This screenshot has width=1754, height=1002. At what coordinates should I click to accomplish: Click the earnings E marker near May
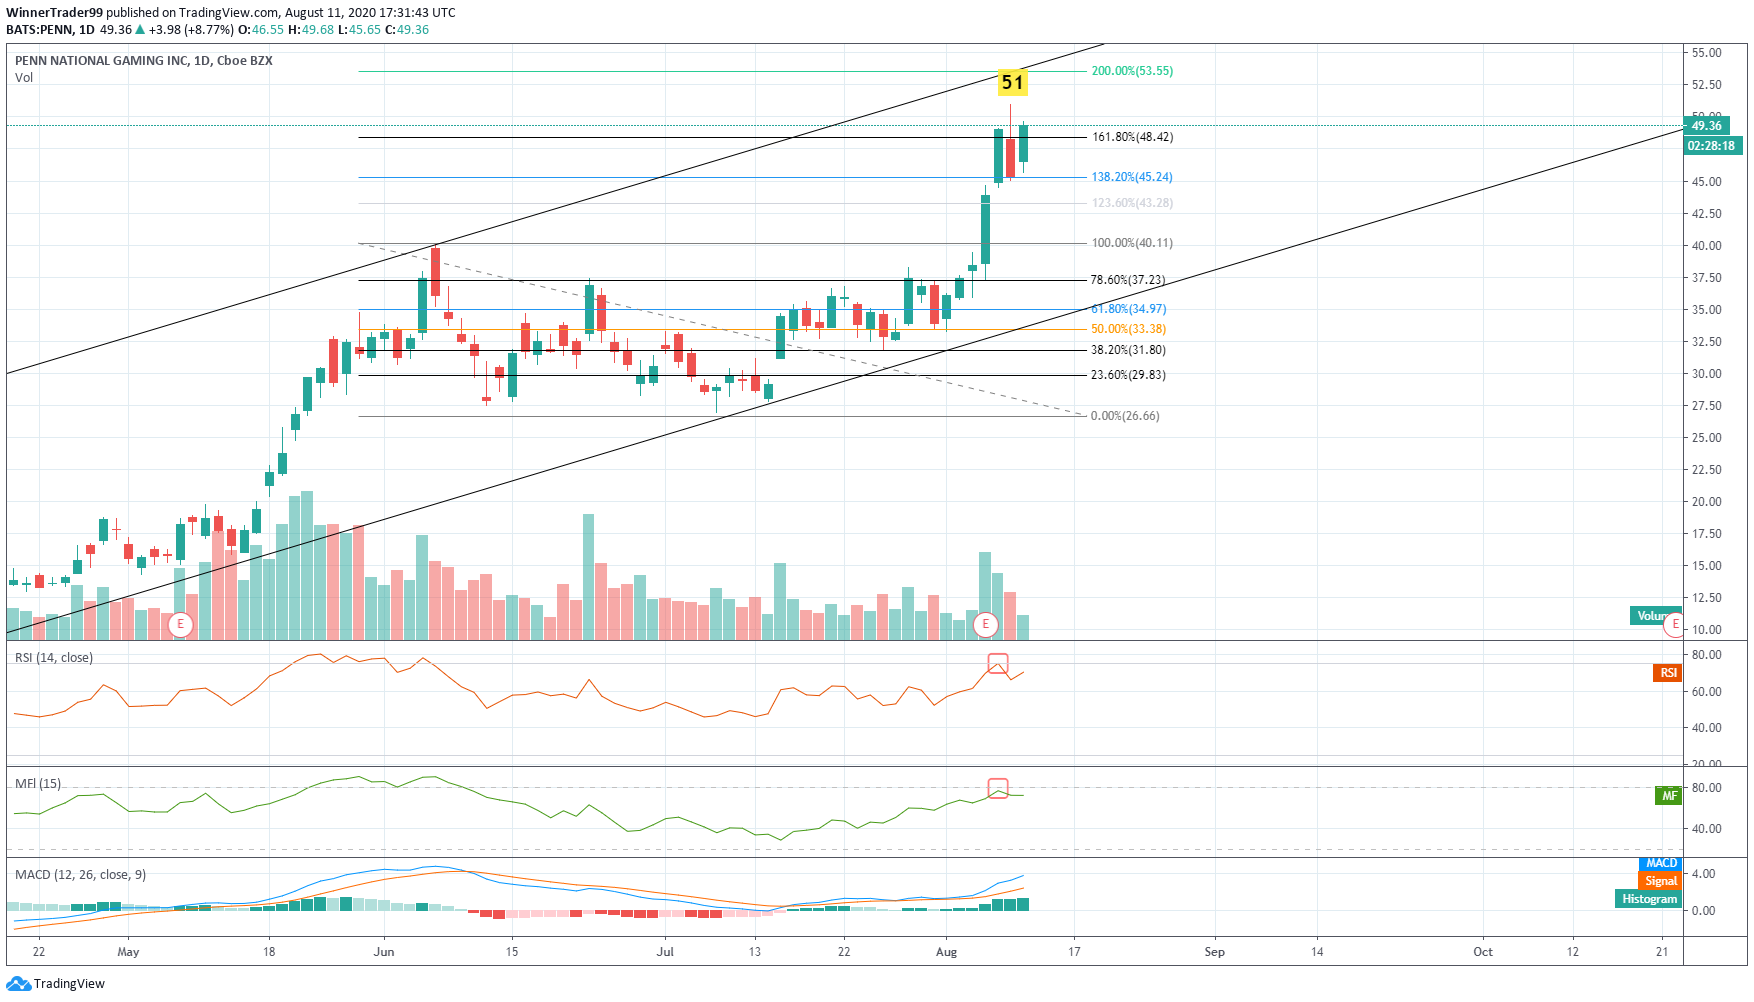point(180,625)
